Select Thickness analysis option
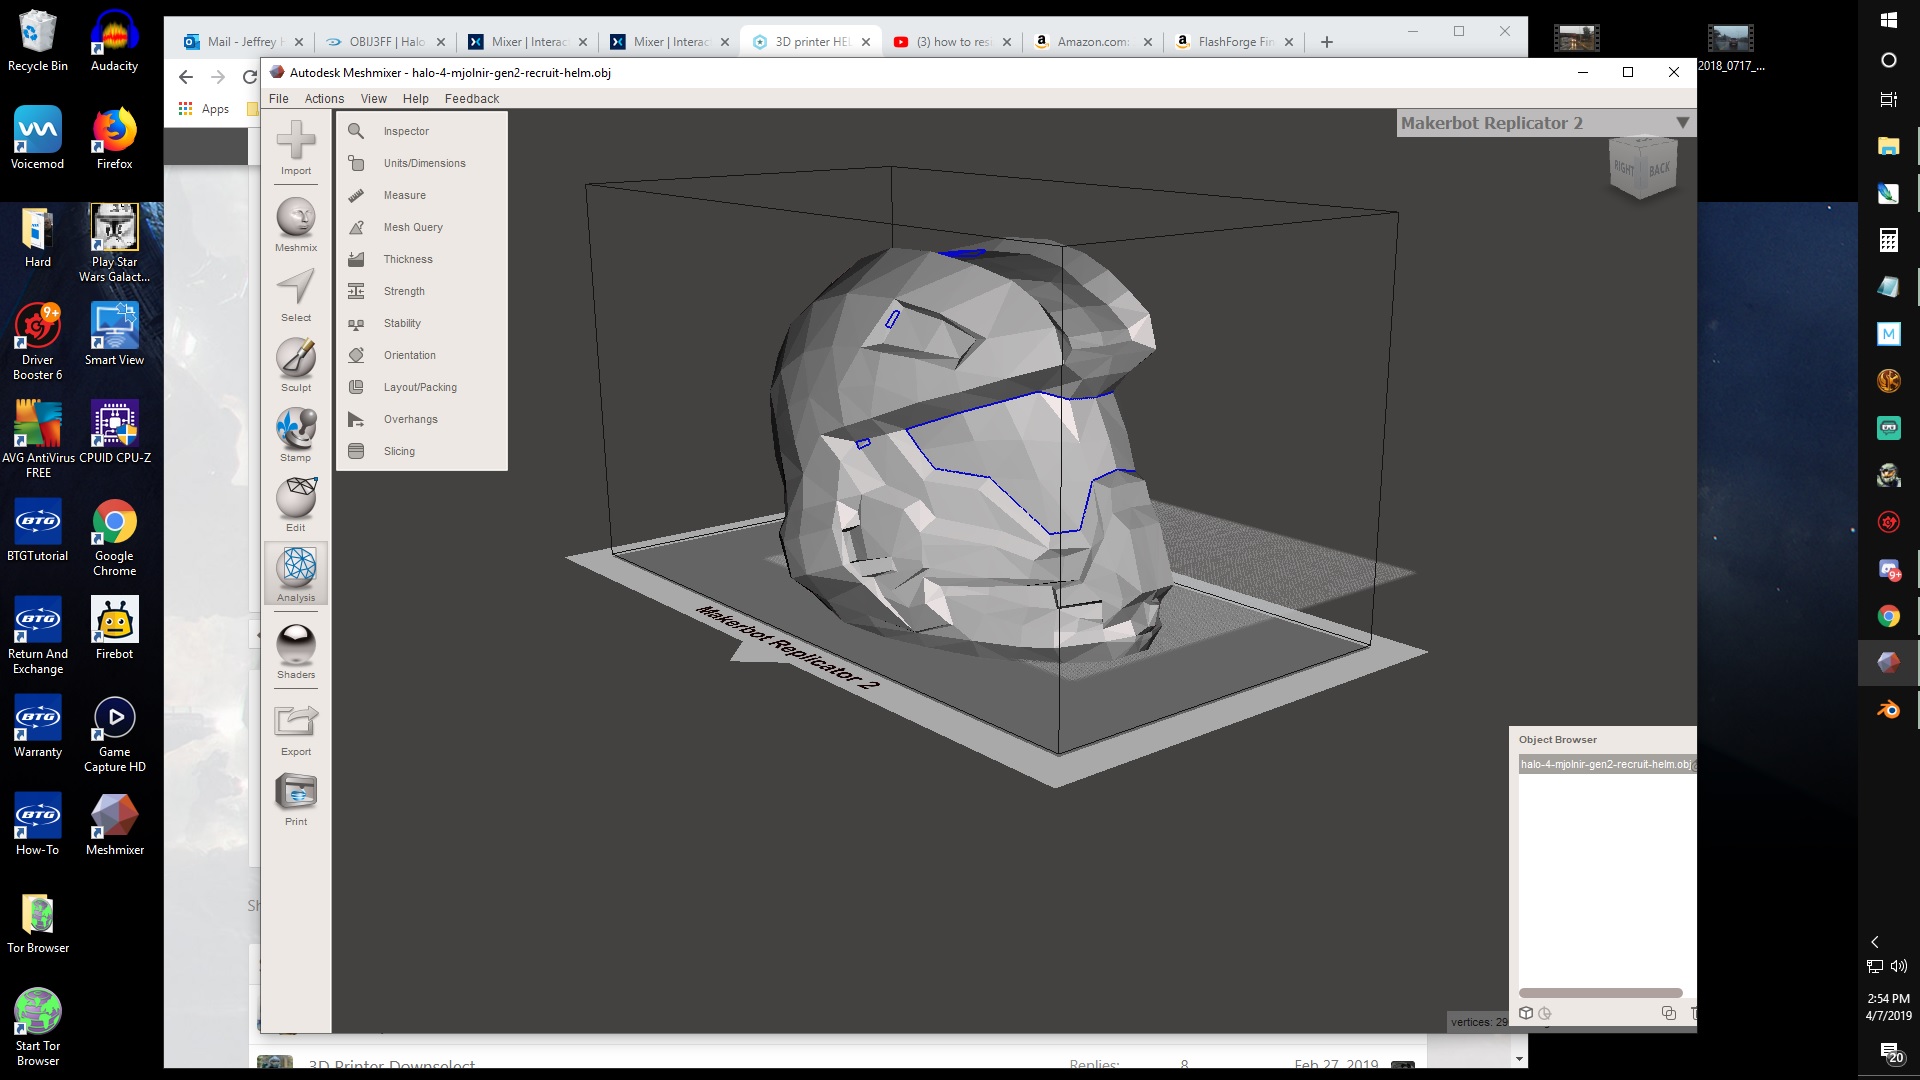The width and height of the screenshot is (1920, 1080). (x=408, y=259)
